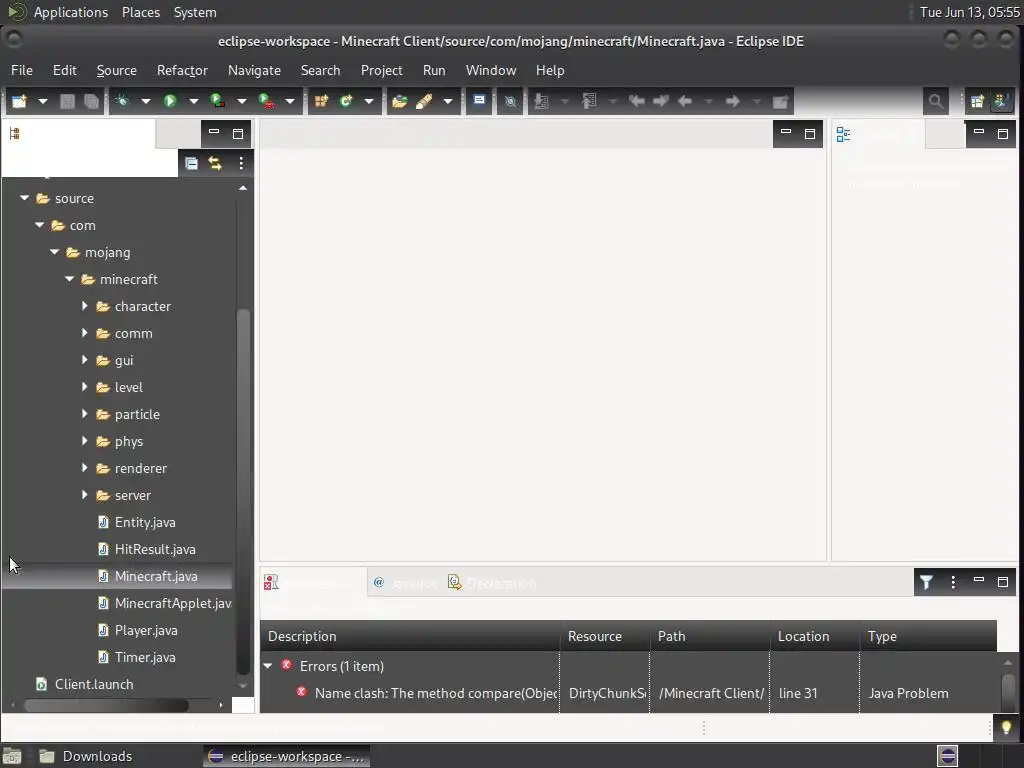Image resolution: width=1024 pixels, height=768 pixels.
Task: Expand the renderer folder
Action: tap(84, 468)
